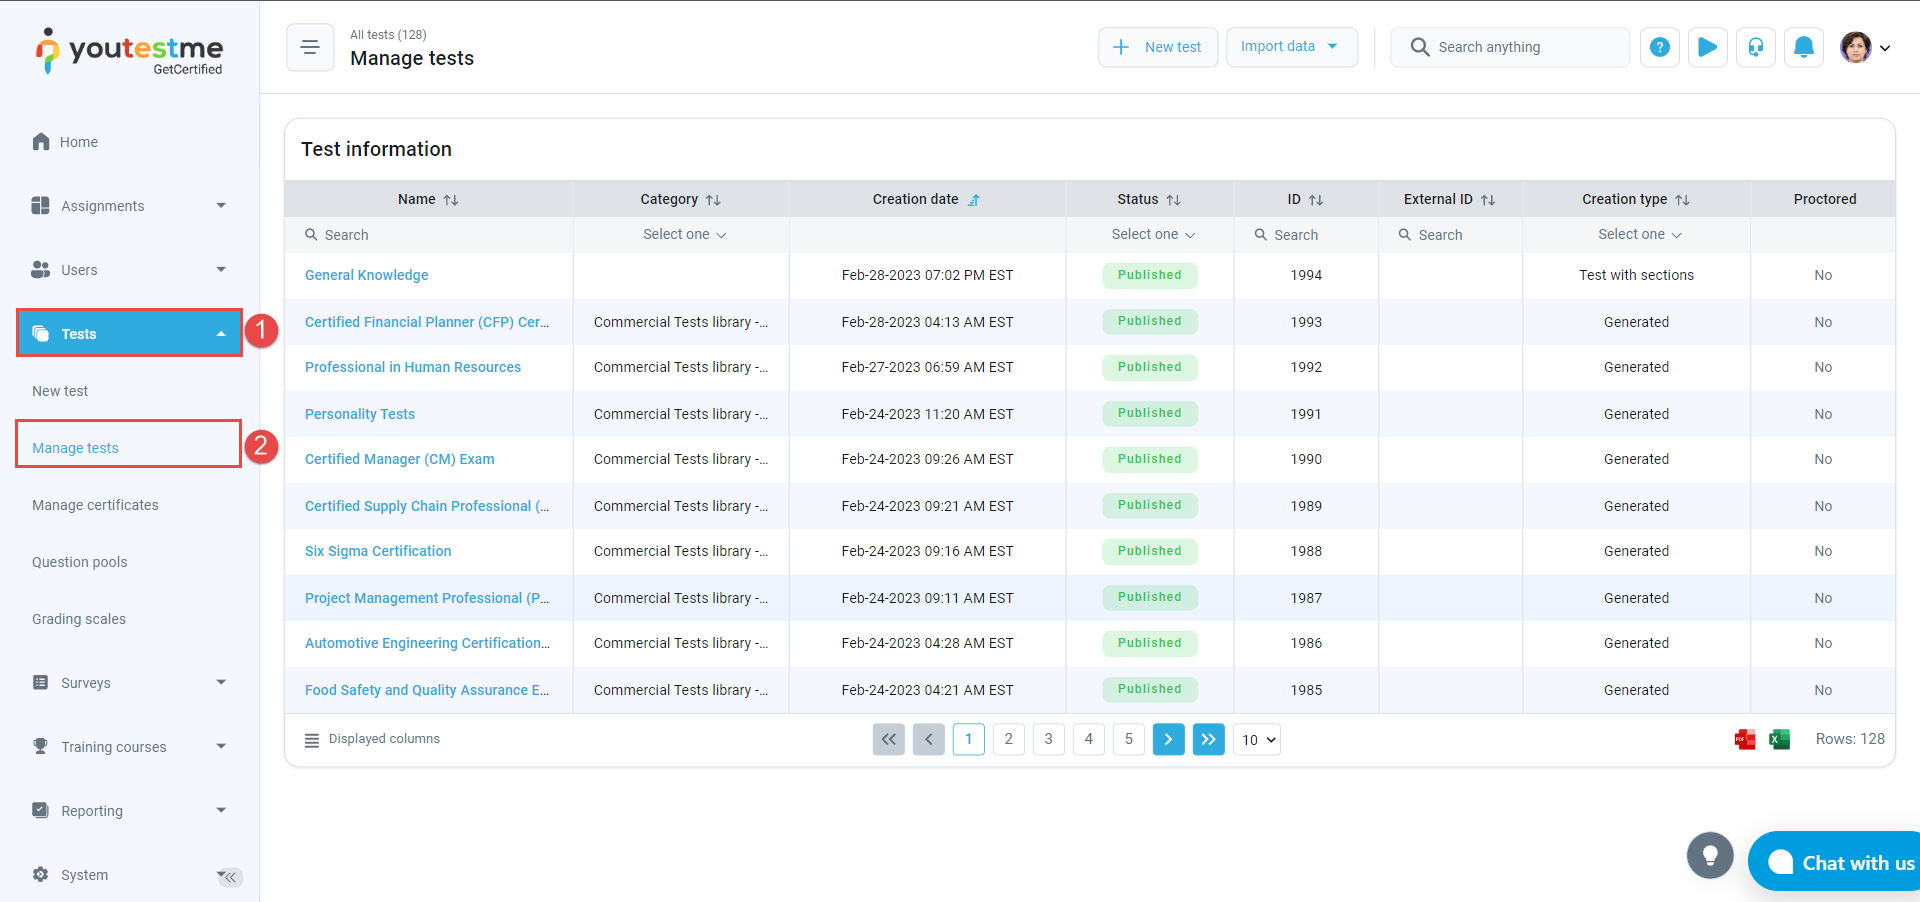
Task: Open rows per page dropdown
Action: [x=1257, y=740]
